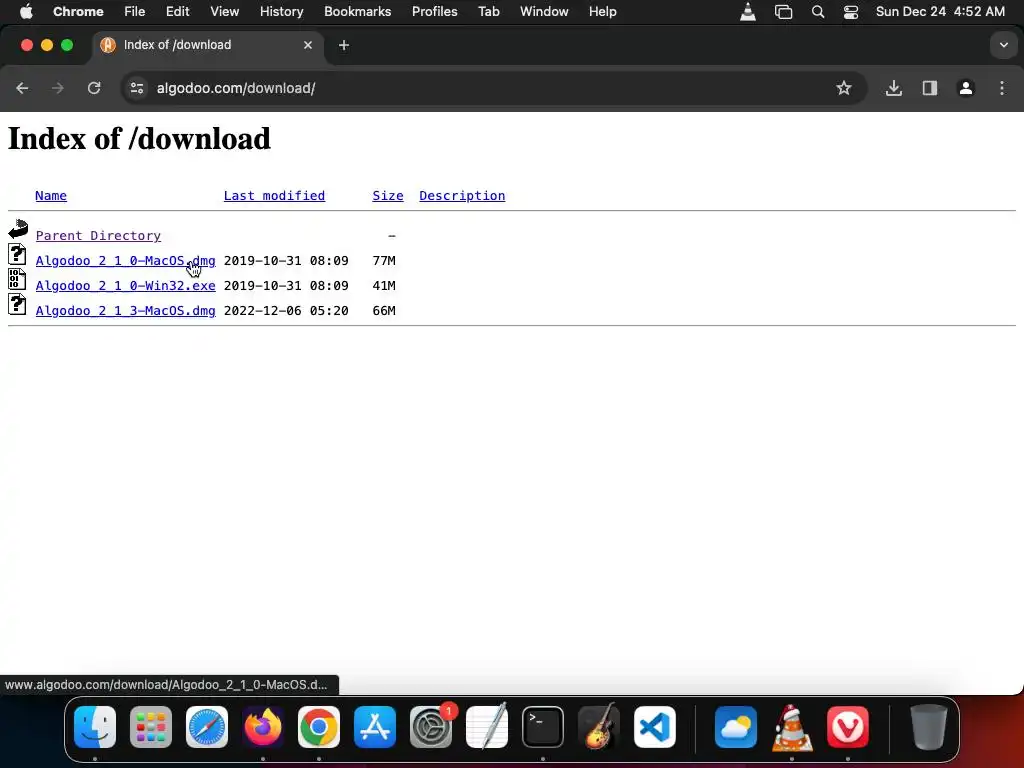The width and height of the screenshot is (1024, 768).
Task: Open the Help menu
Action: [602, 12]
